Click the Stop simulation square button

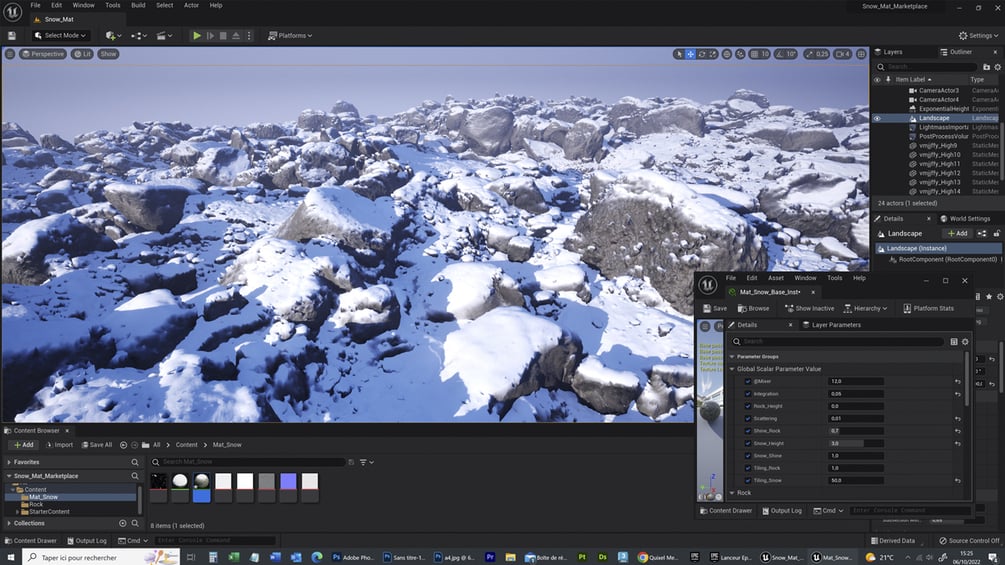(223, 36)
